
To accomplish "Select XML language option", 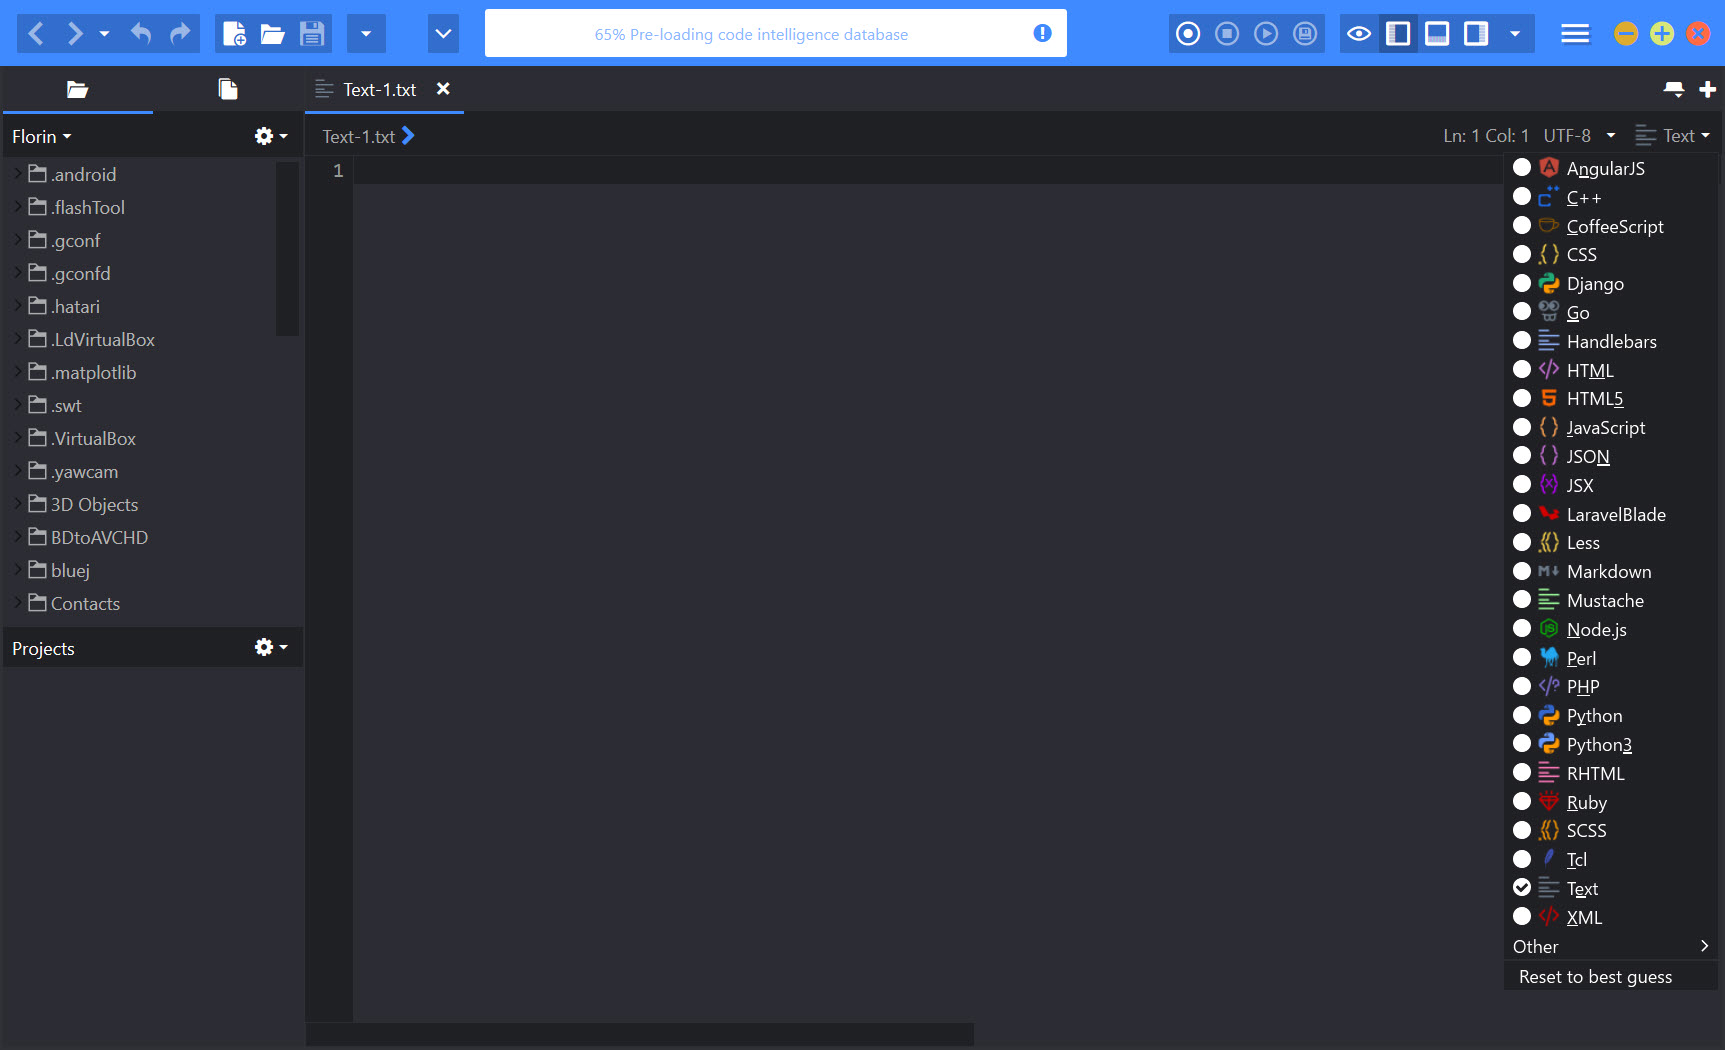I will click(1610, 918).
